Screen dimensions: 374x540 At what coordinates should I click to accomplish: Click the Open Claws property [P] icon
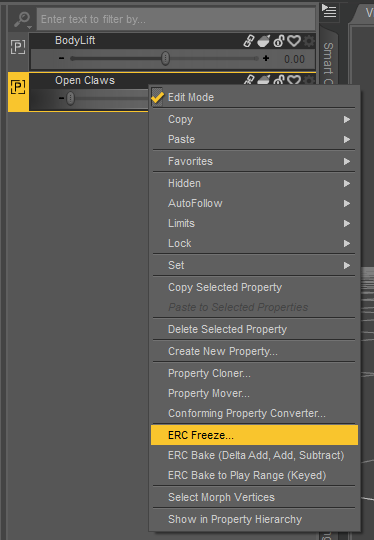[18, 87]
